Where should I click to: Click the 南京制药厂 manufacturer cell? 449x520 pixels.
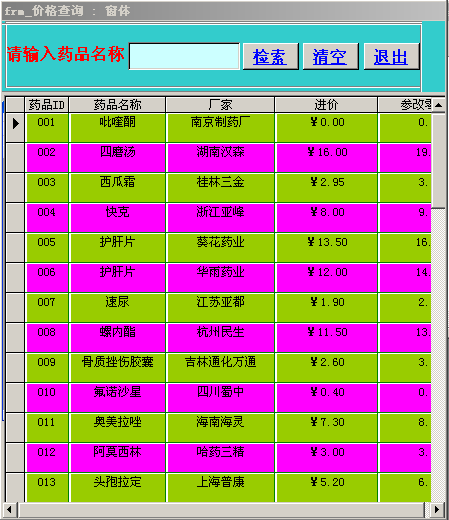click(x=221, y=128)
